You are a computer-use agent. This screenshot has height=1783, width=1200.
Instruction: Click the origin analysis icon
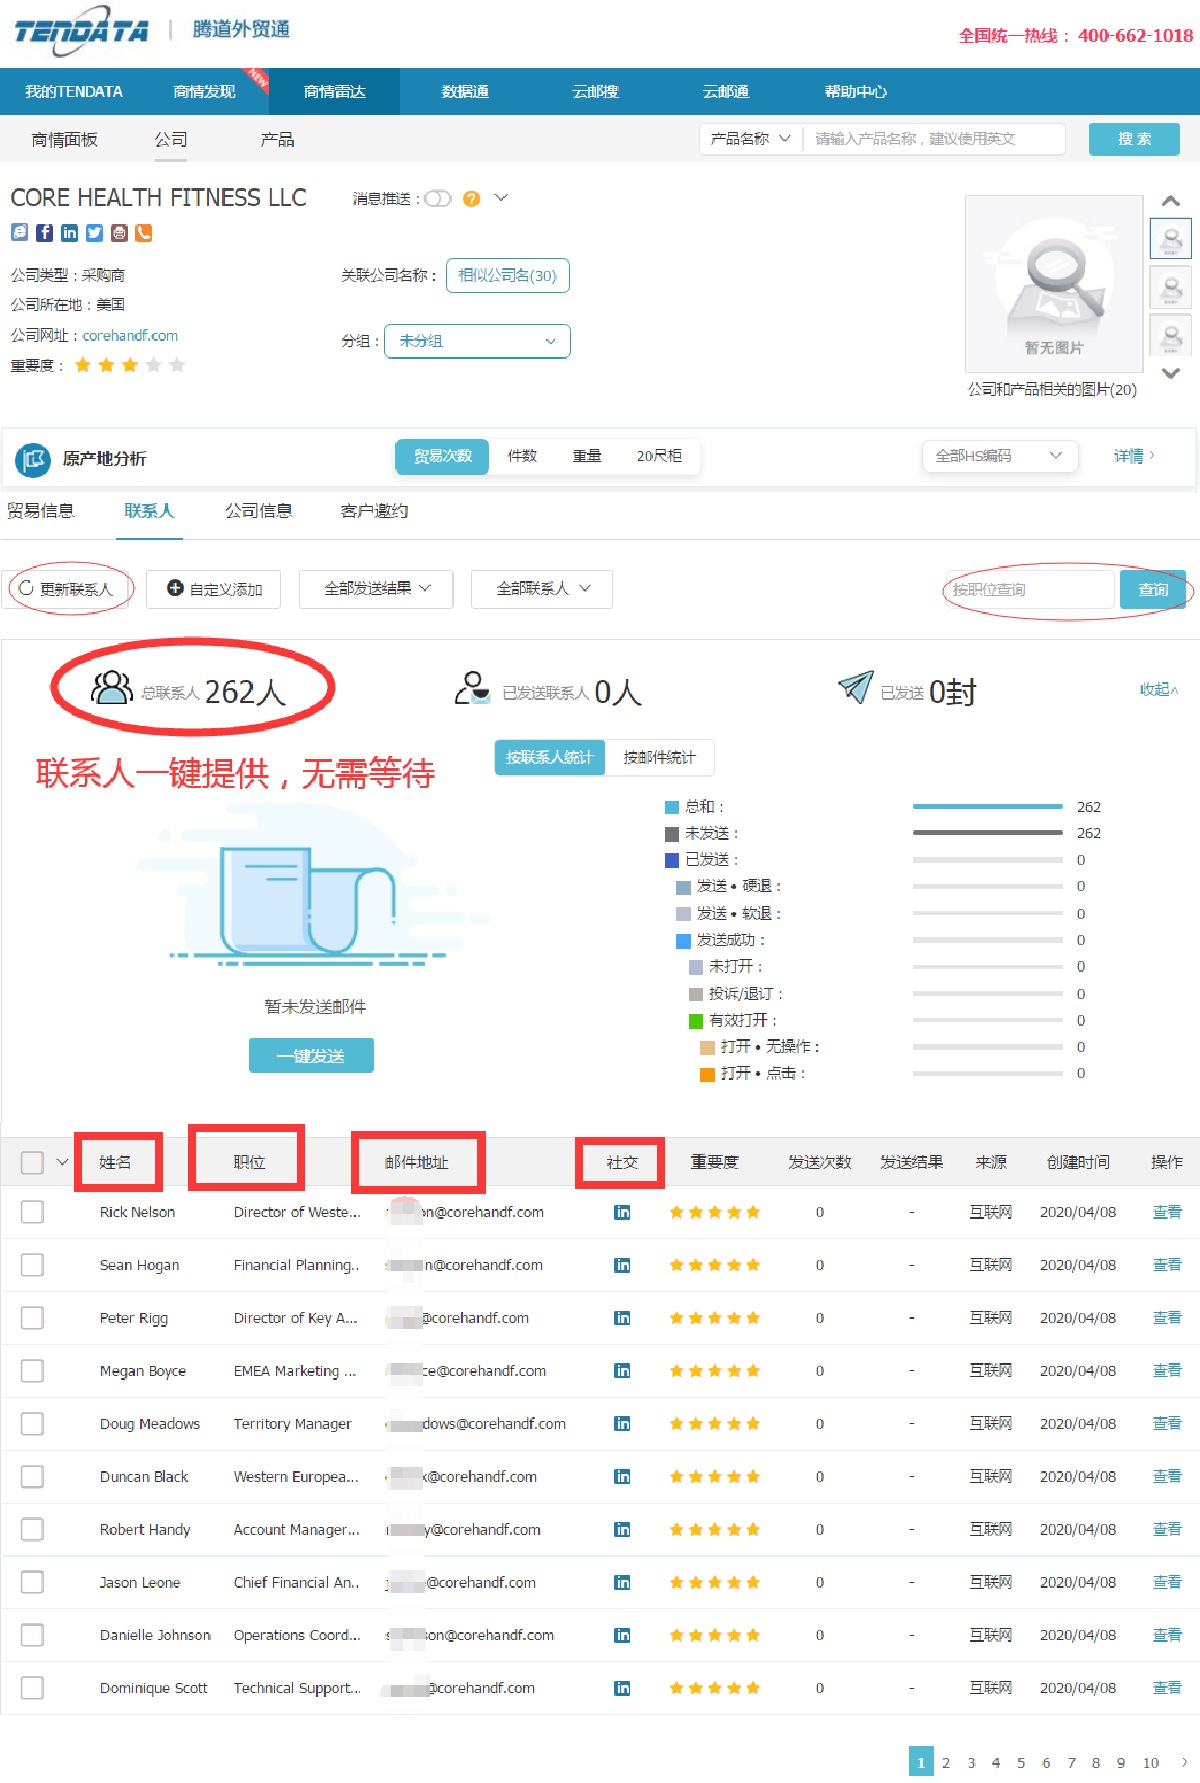pyautogui.click(x=33, y=459)
